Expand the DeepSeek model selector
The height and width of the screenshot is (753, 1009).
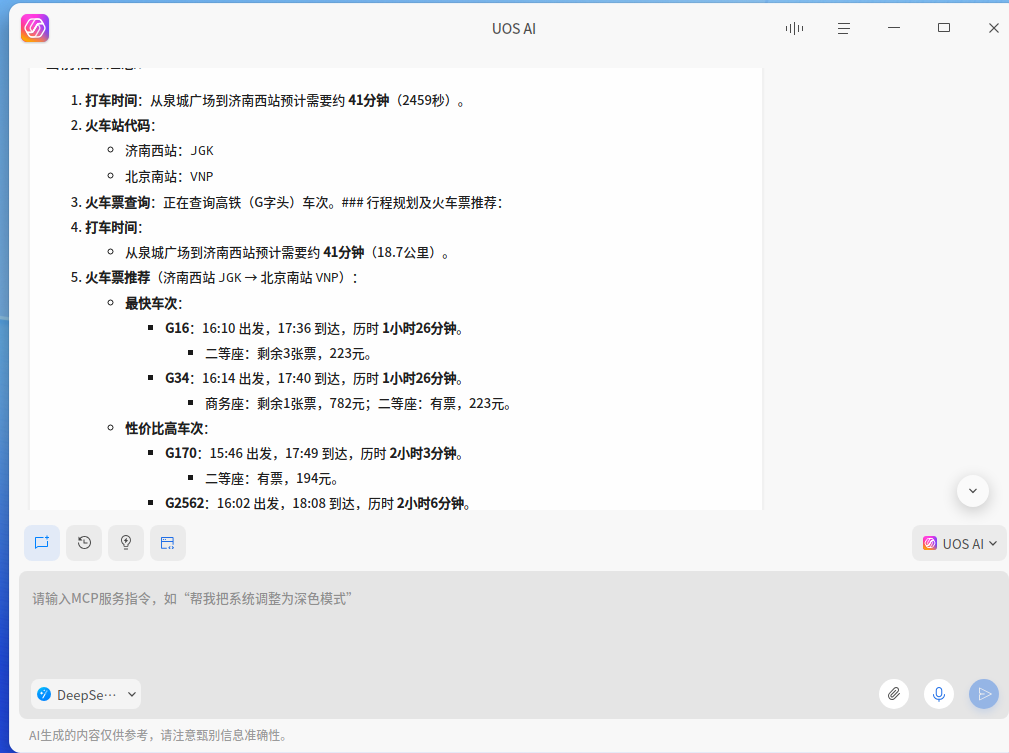86,694
